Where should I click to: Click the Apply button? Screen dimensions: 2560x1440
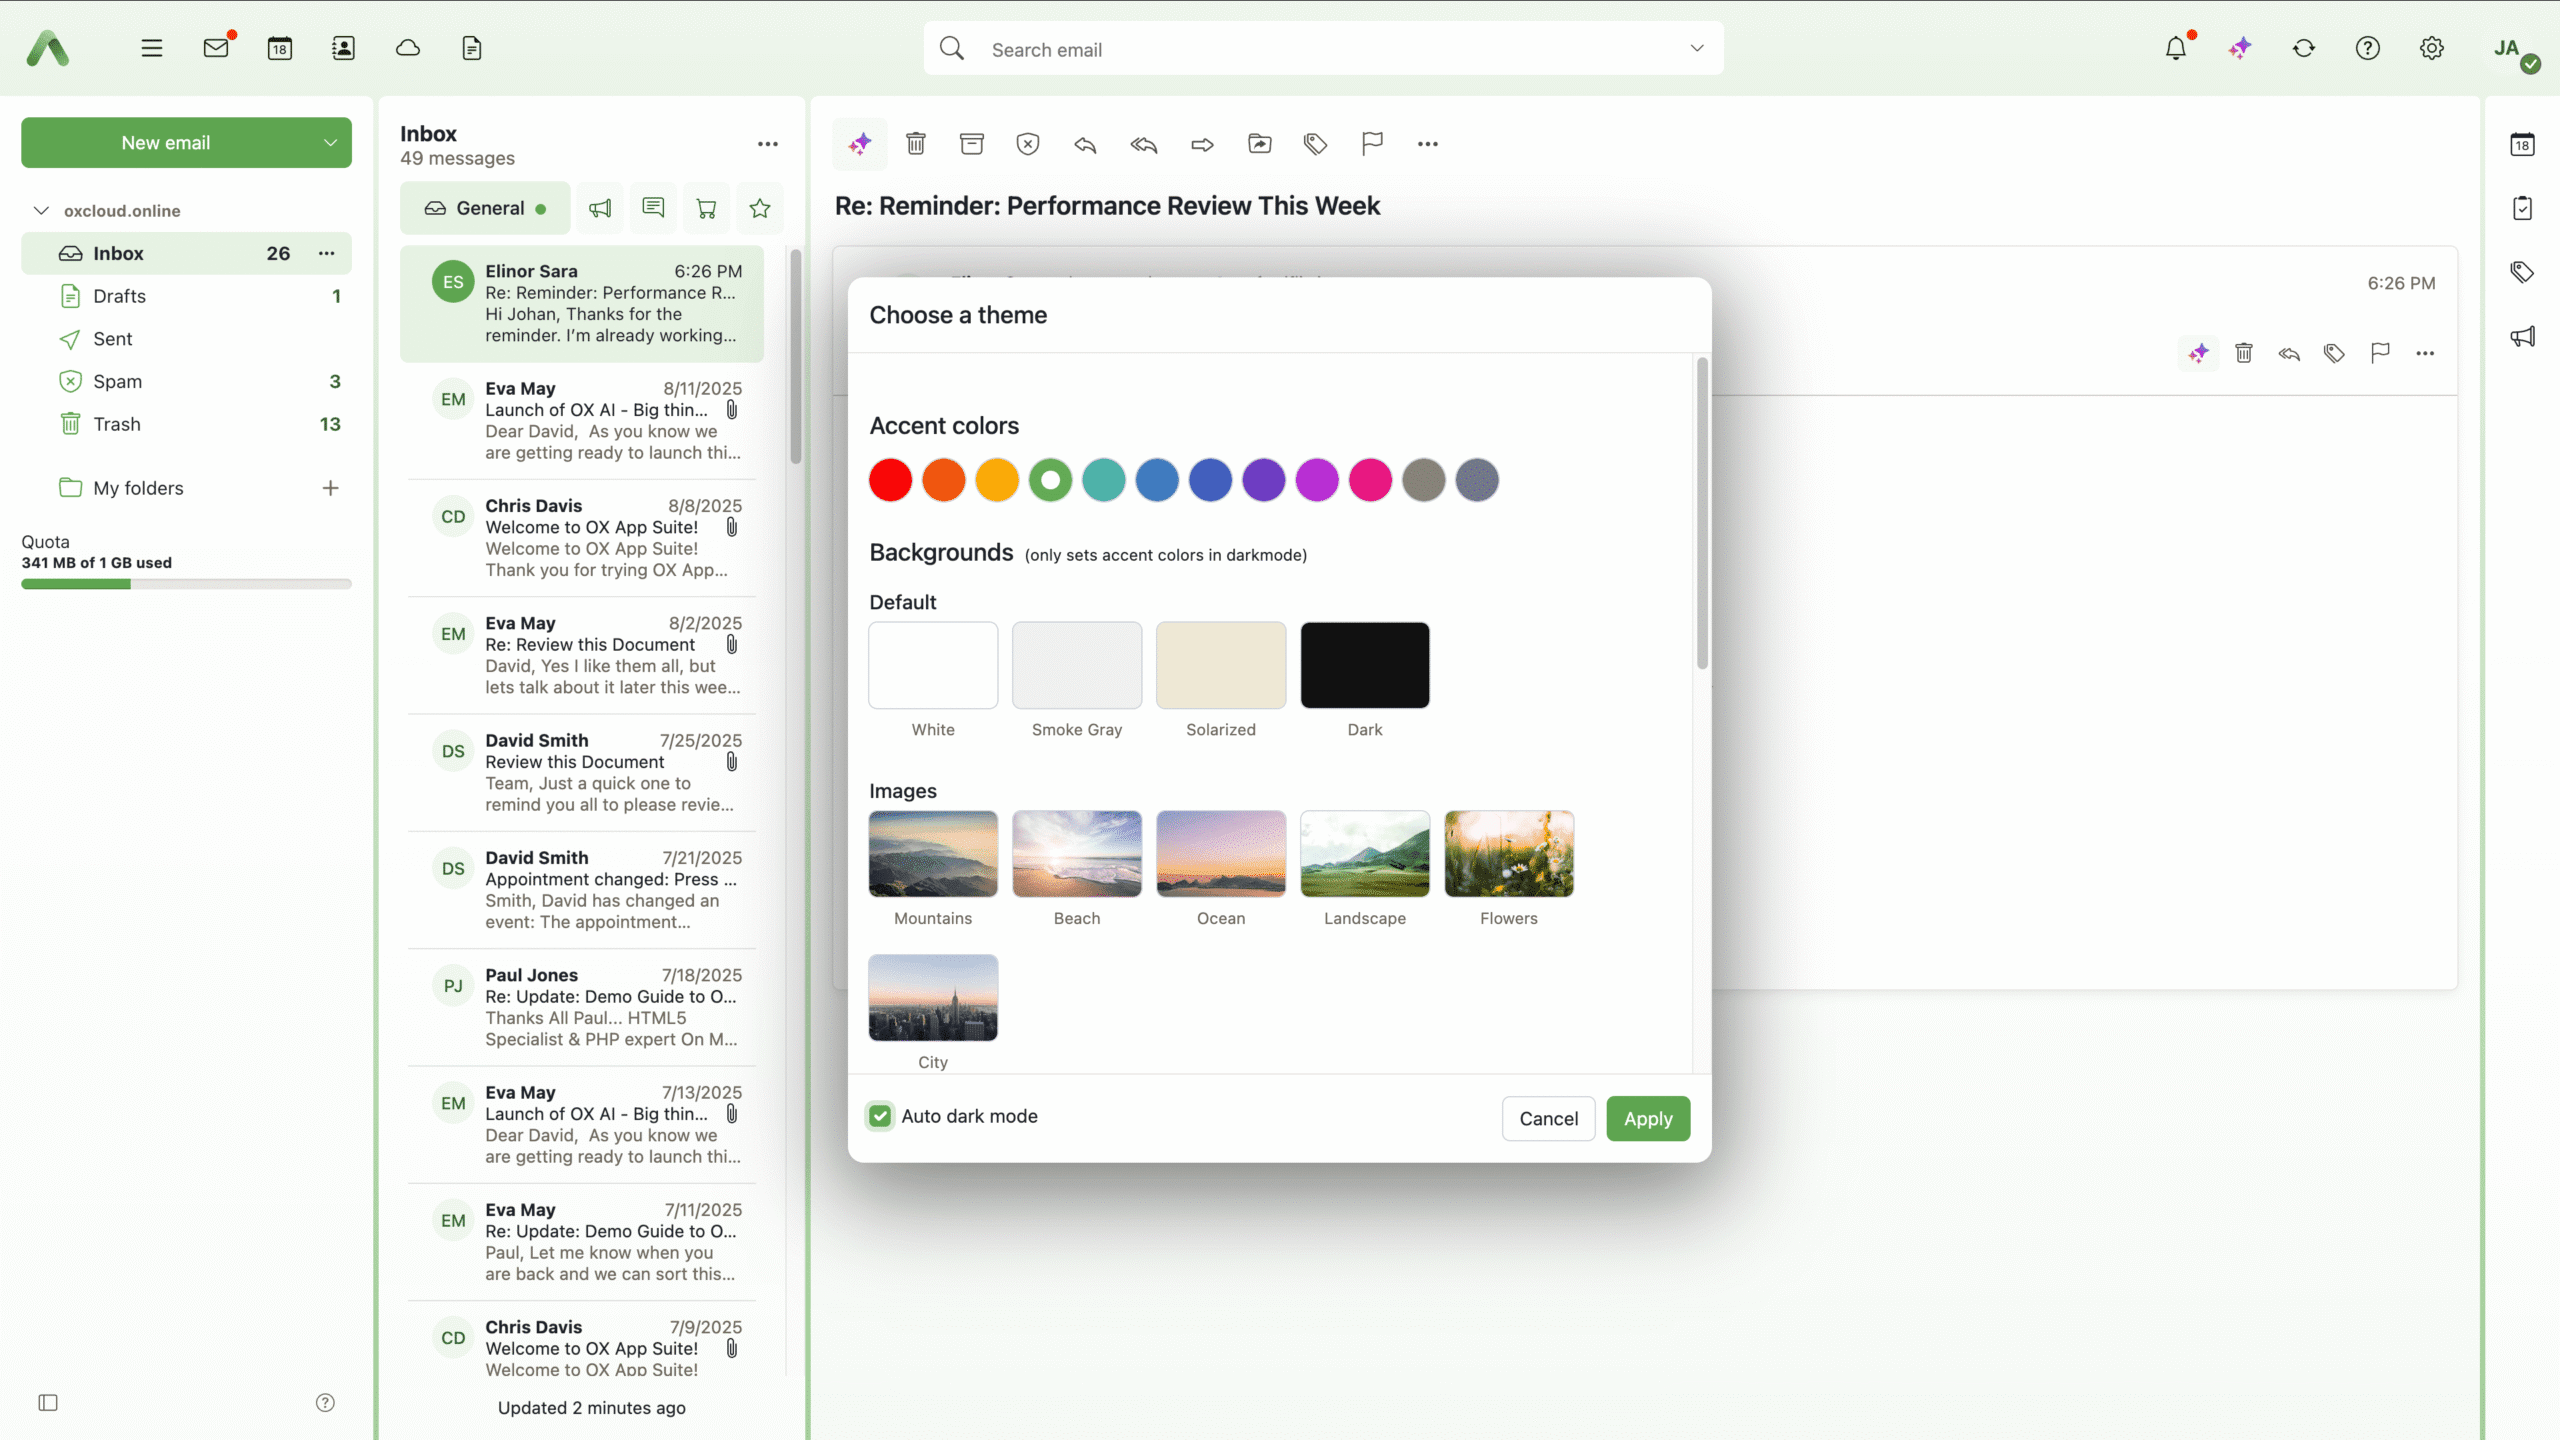pyautogui.click(x=1648, y=1118)
